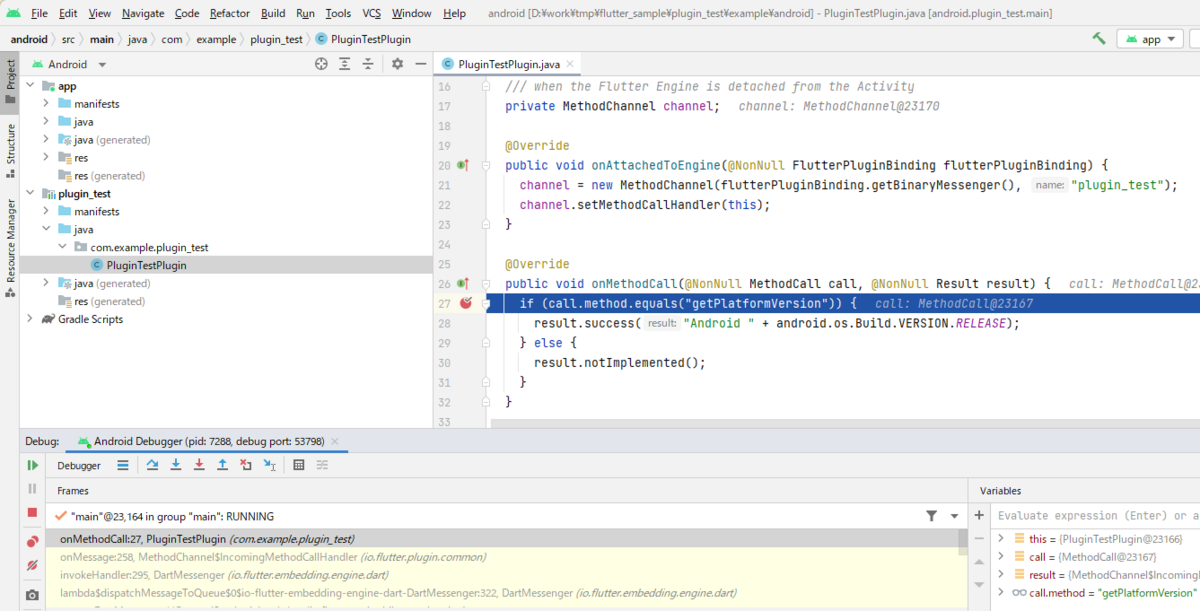Click the build hammer icon
Screen dimensions: 1200x611
1099,39
